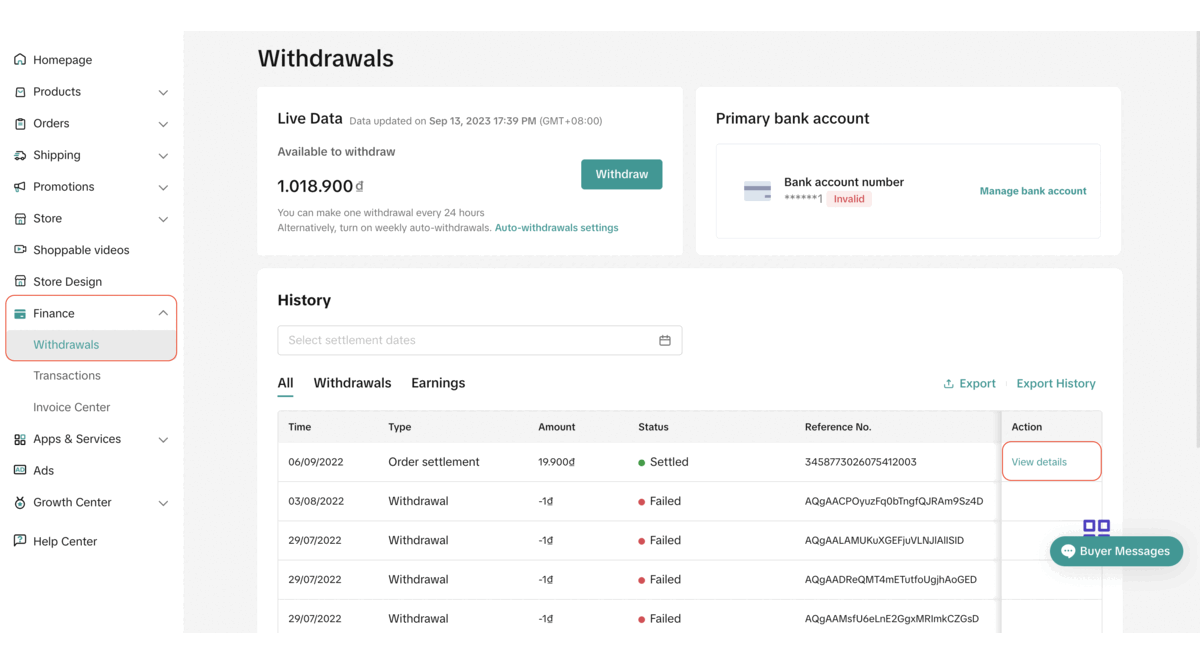Click the Shoppable videos icon in sidebar
The height and width of the screenshot is (665, 1200).
(x=20, y=250)
